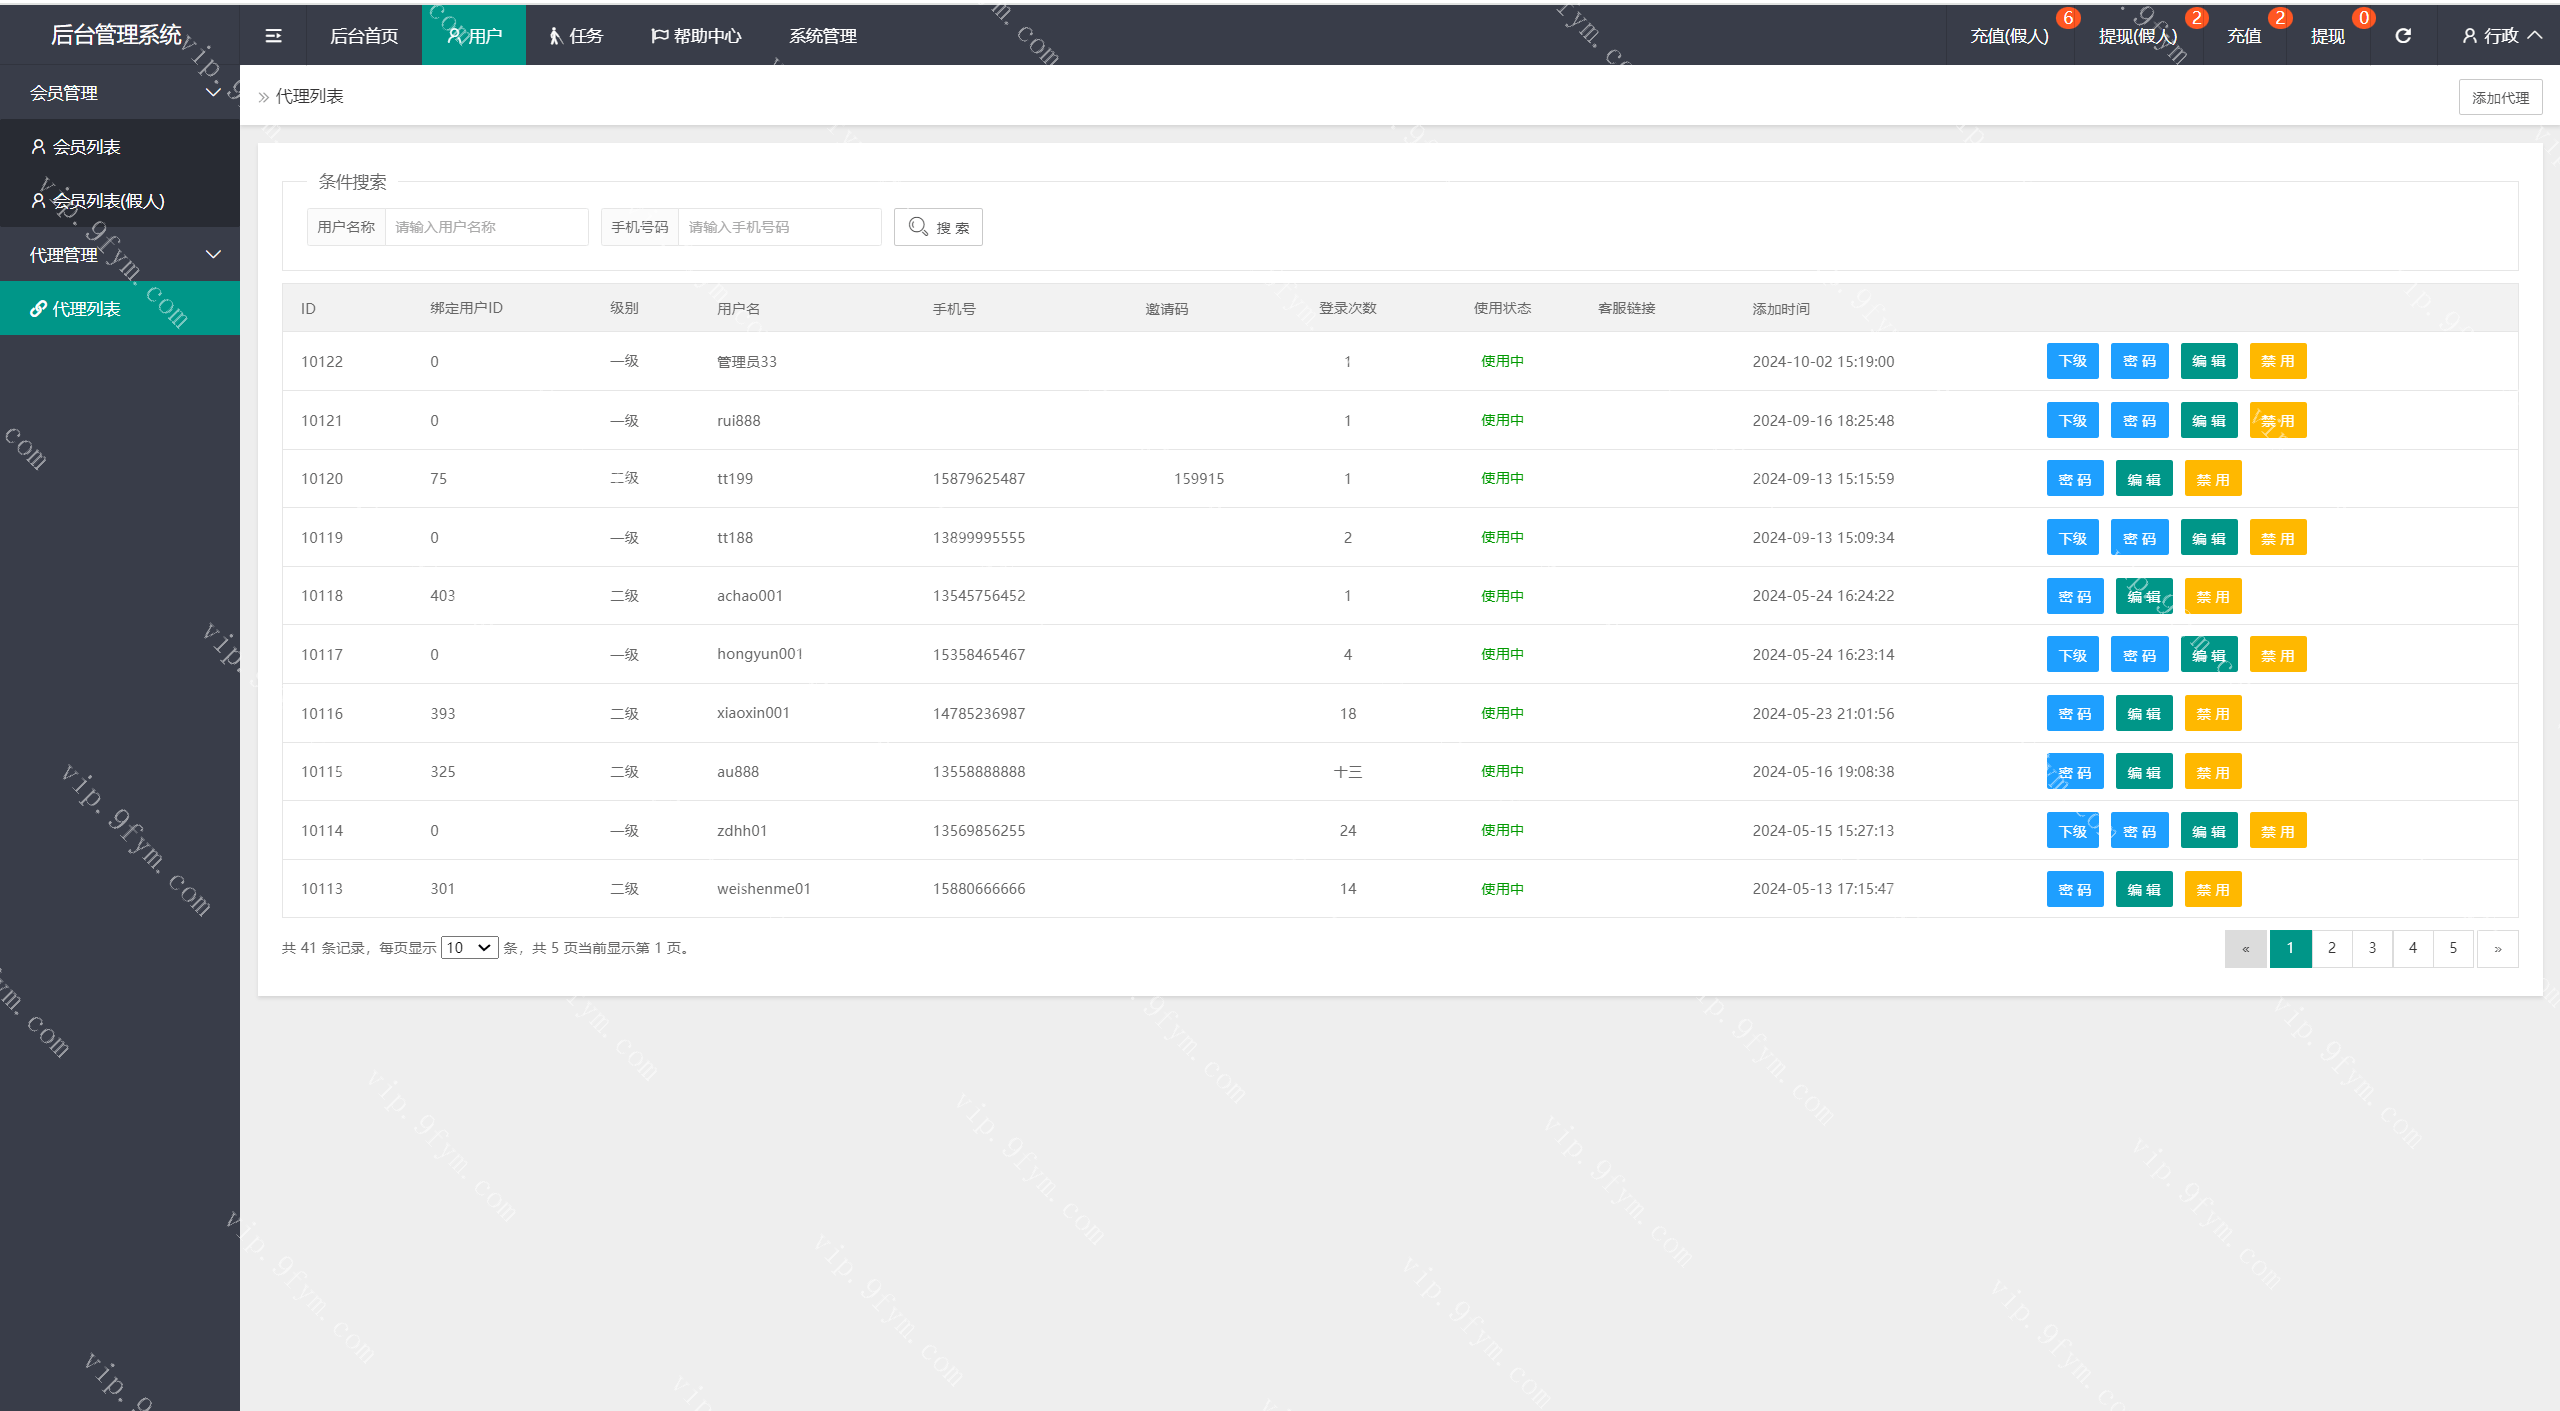This screenshot has height=1411, width=2560.
Task: Click the refresh icon in top bar
Action: [x=2403, y=36]
